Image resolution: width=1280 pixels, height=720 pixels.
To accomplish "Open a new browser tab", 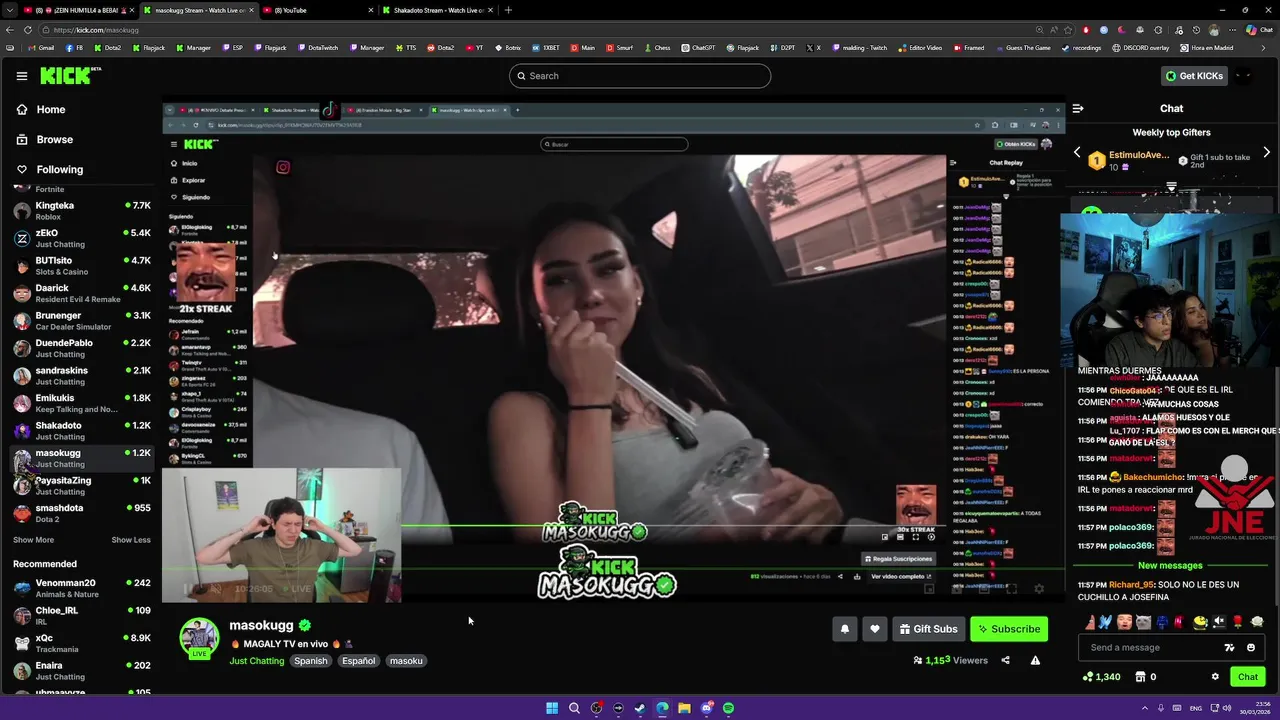I will click(508, 10).
